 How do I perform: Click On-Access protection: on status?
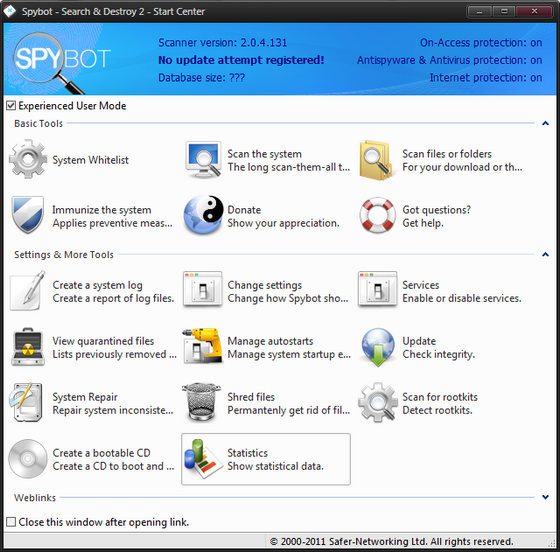[481, 43]
